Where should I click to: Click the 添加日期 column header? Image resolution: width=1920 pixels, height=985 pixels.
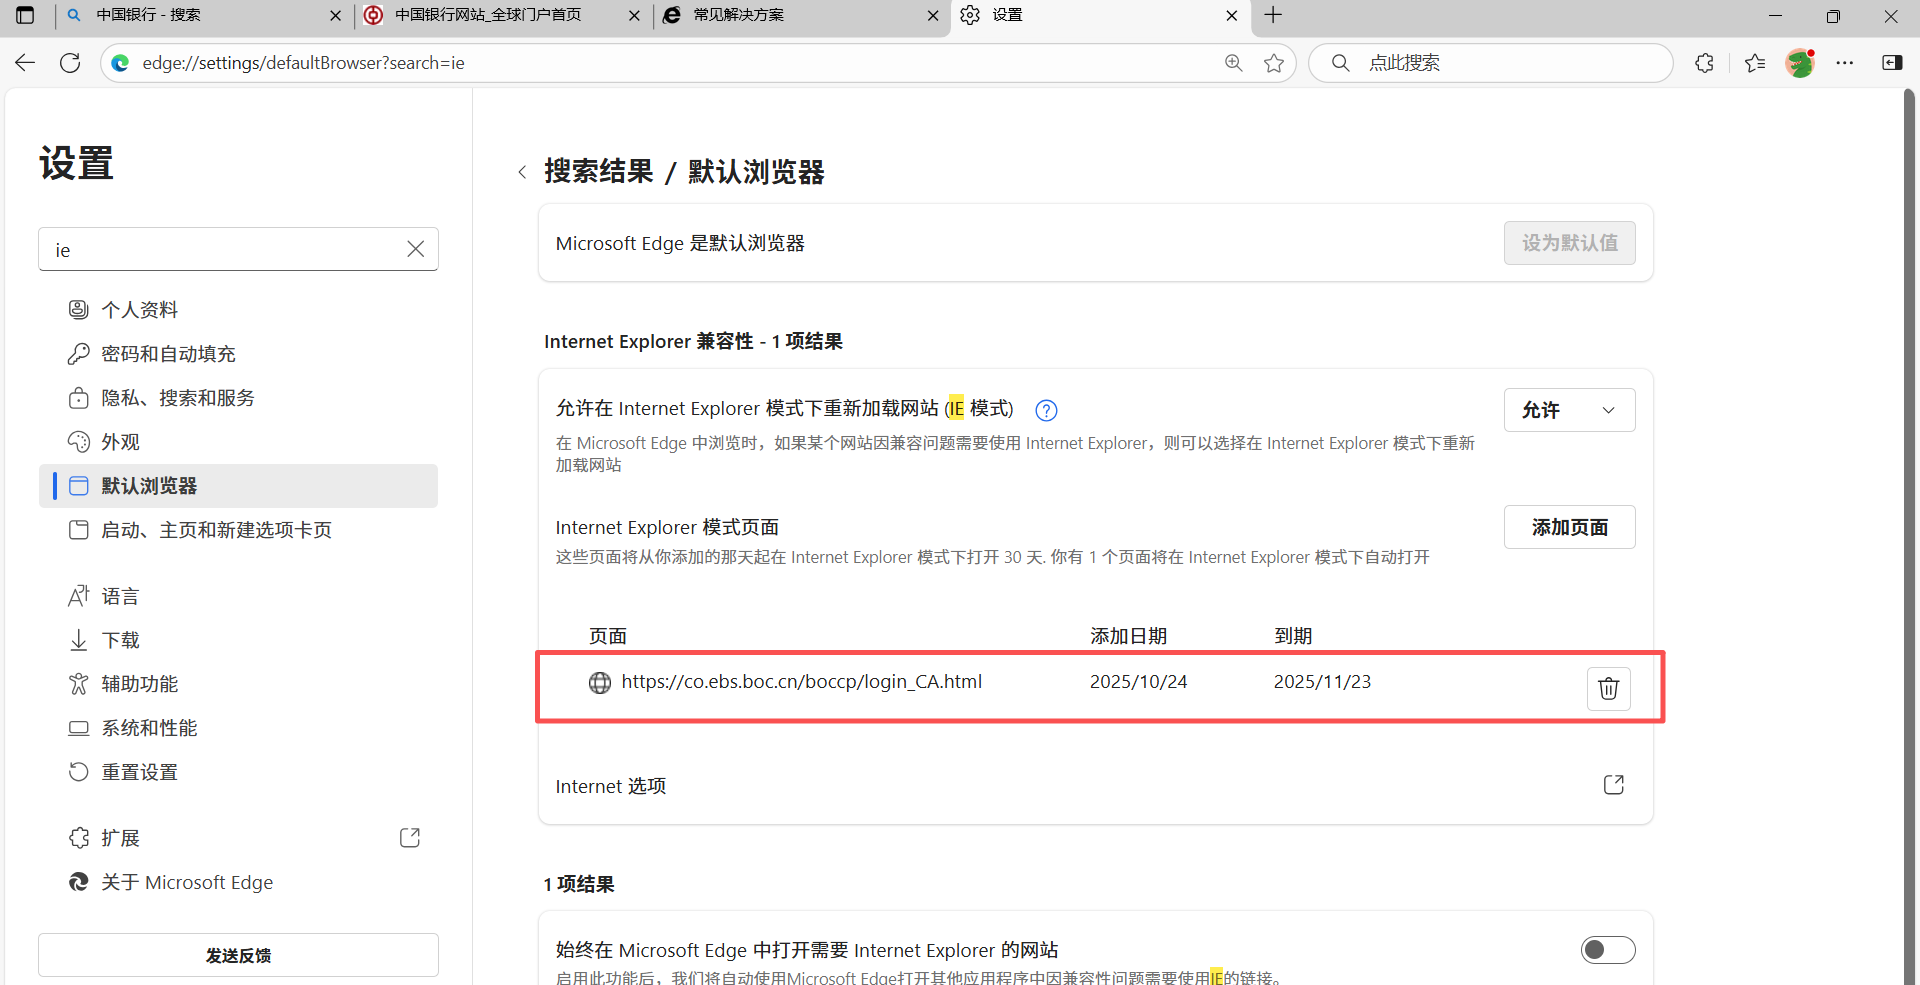1128,636
